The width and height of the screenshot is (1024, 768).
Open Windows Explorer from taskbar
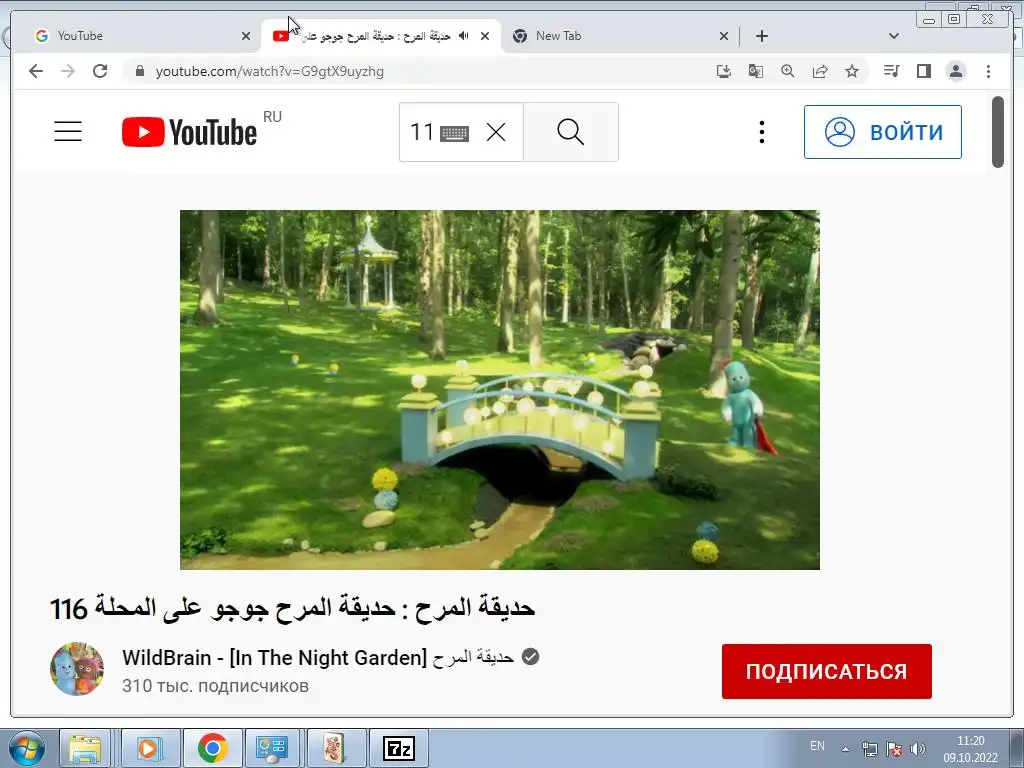click(86, 748)
